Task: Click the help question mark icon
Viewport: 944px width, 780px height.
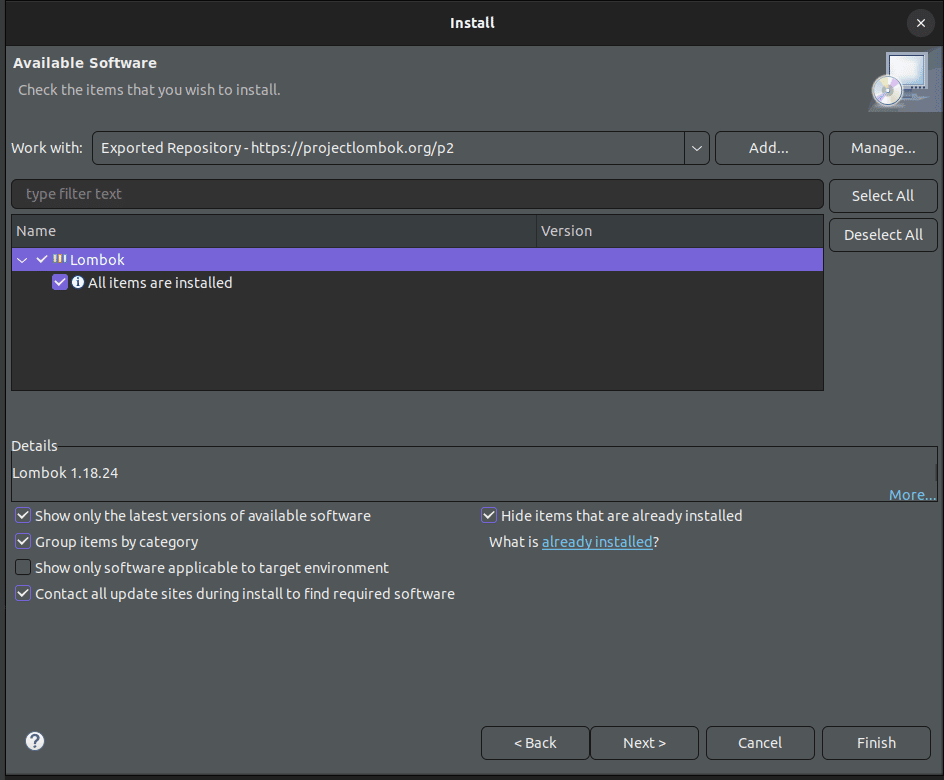Action: point(34,741)
